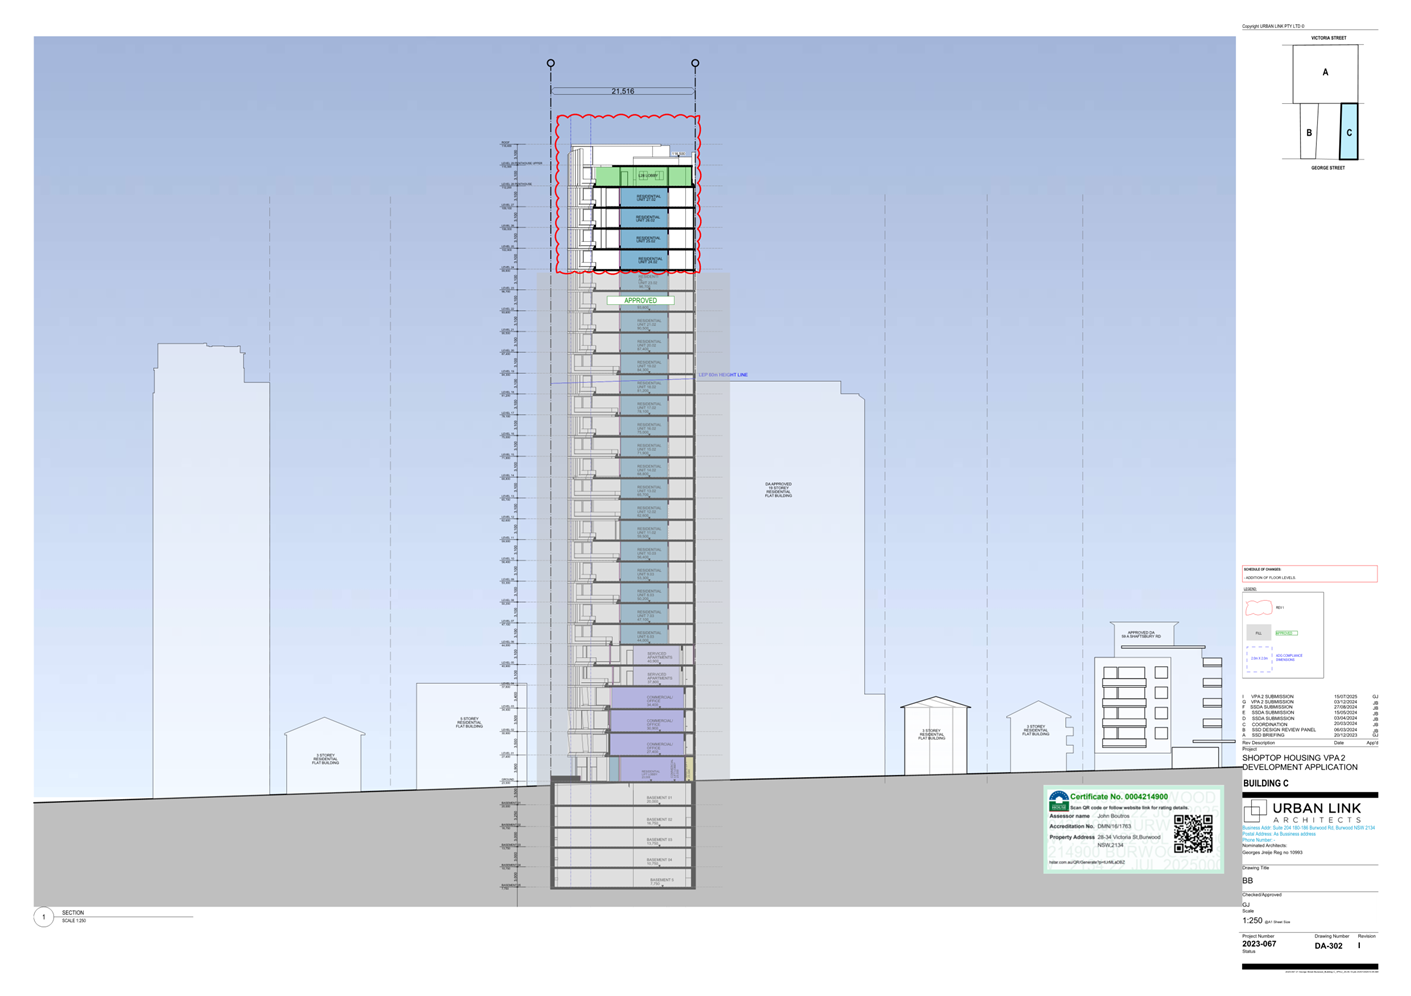Click the QR code on the certificate
Viewport: 1411px width, 996px height.
pos(1192,833)
